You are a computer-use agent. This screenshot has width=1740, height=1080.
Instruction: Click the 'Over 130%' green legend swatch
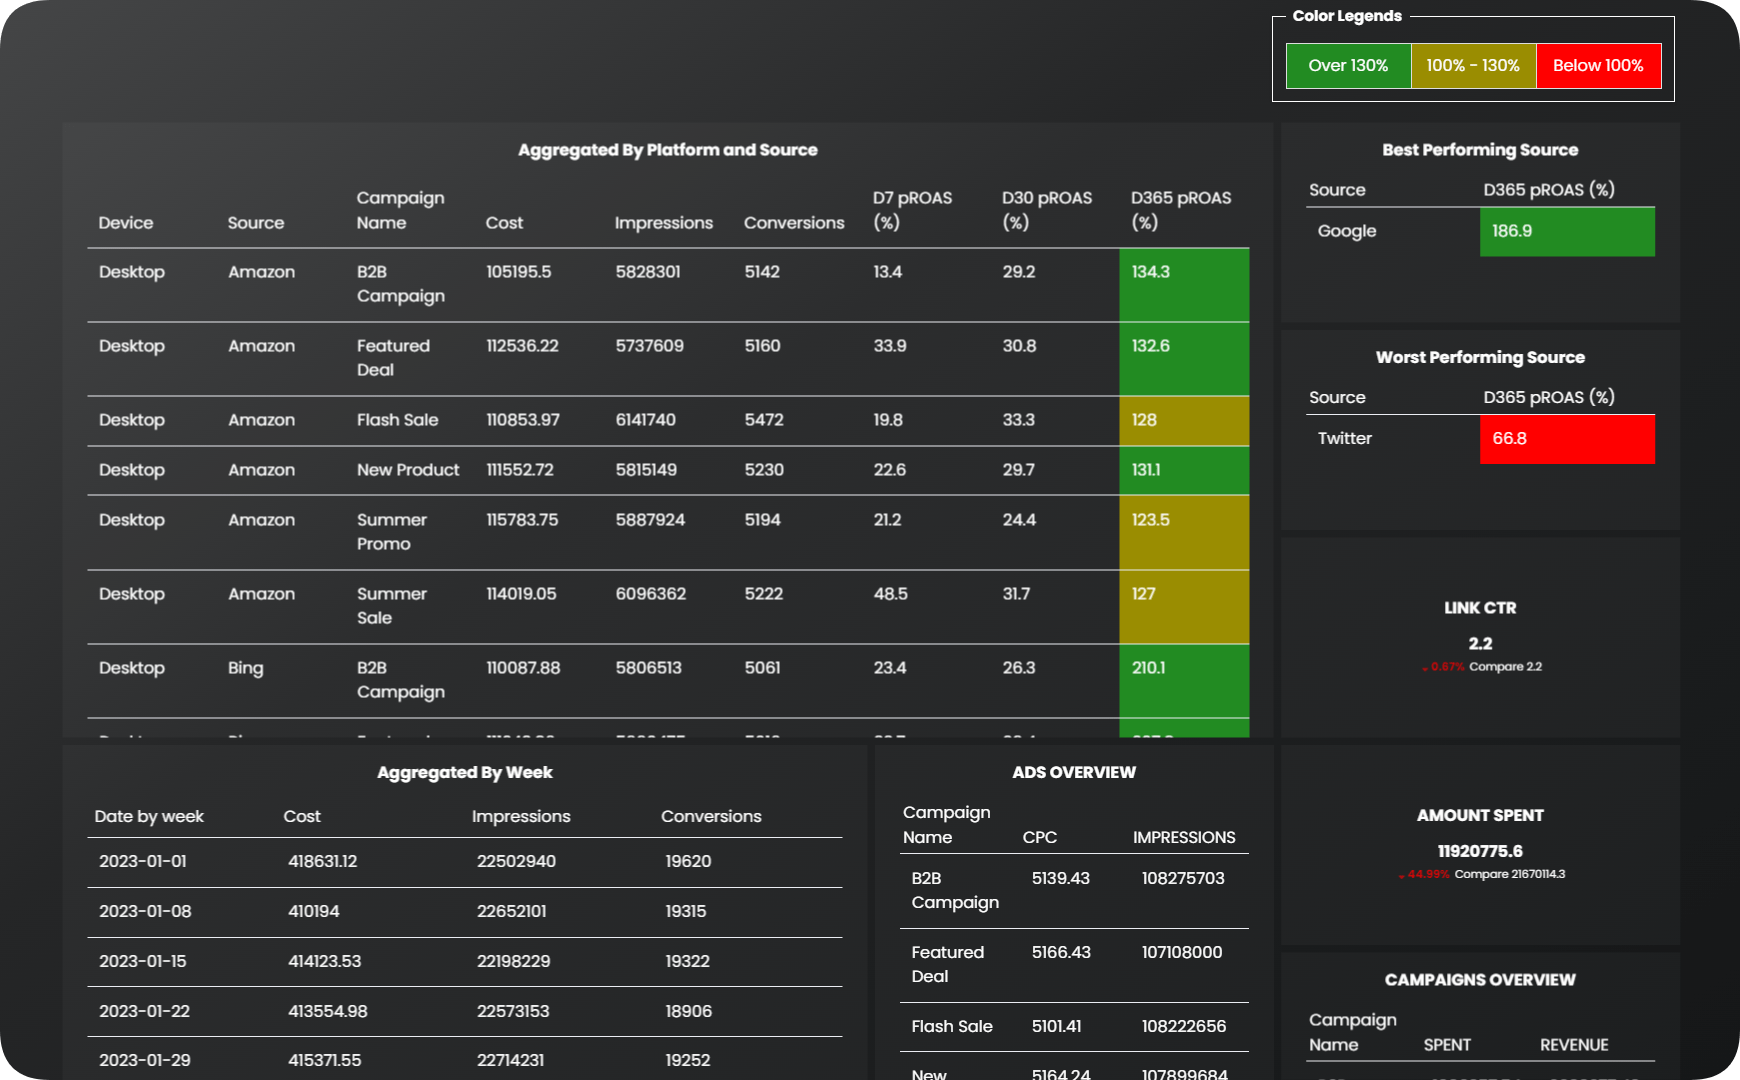click(x=1348, y=66)
